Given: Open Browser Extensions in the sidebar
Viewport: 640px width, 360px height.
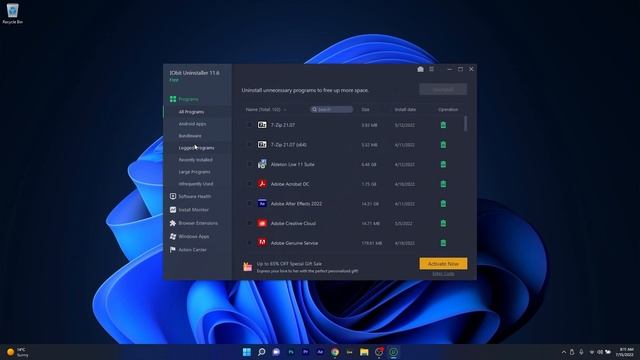Looking at the screenshot, I should (x=198, y=223).
